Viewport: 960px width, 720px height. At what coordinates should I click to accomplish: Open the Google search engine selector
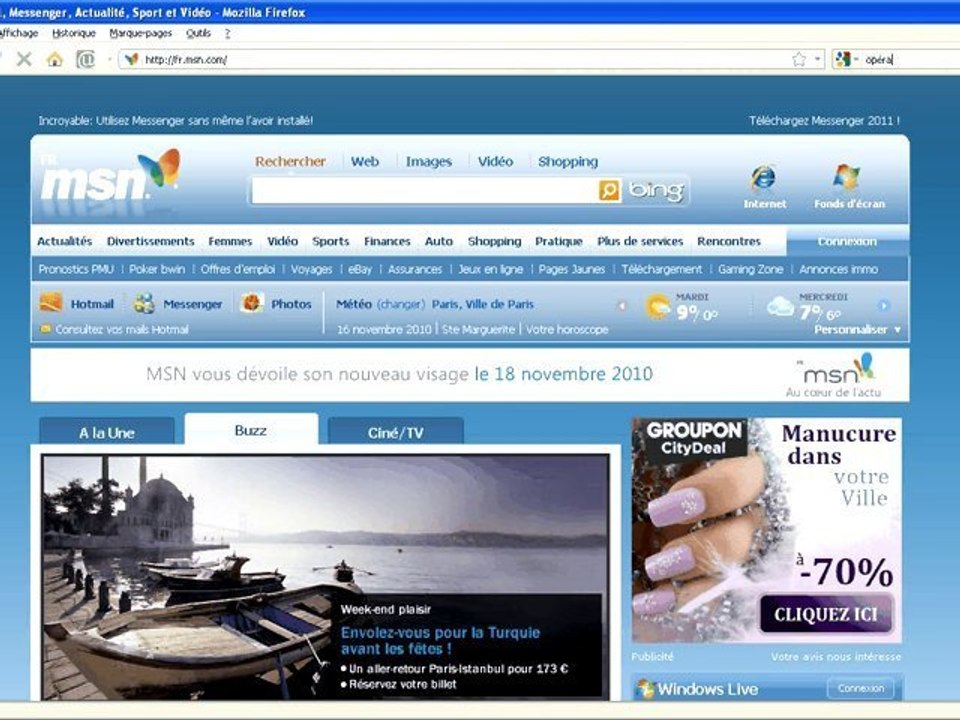846,59
